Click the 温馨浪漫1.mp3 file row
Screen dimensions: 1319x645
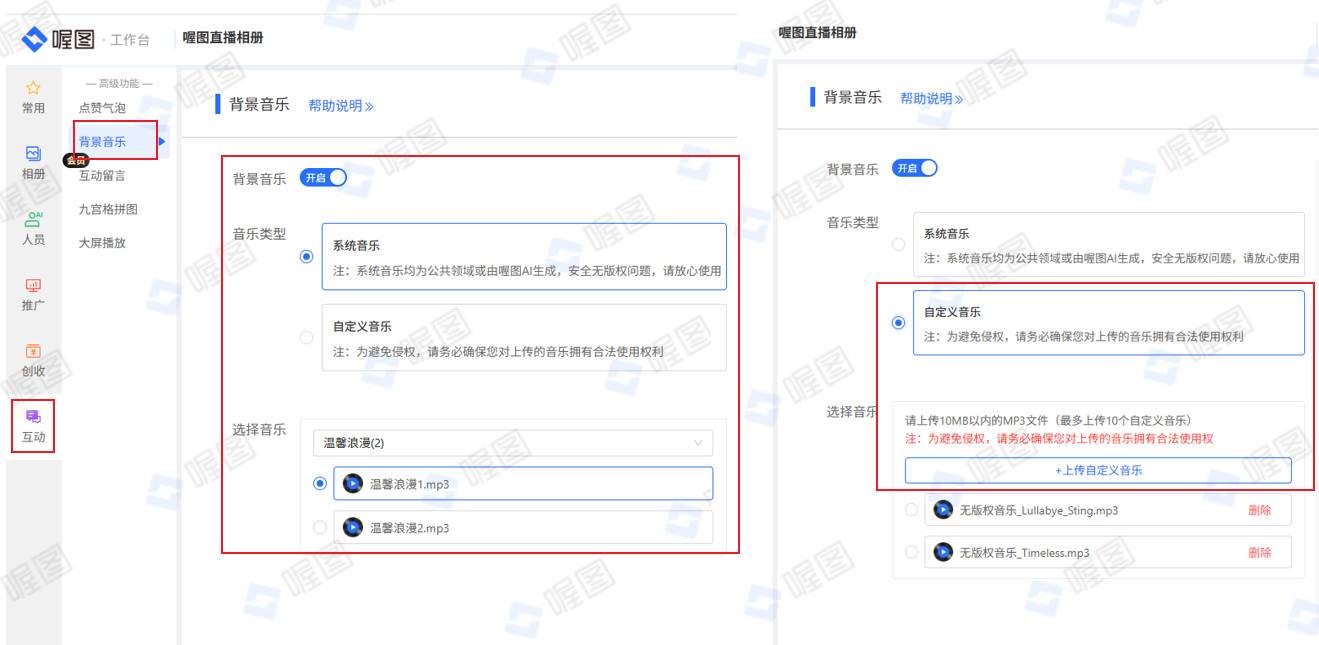(523, 484)
